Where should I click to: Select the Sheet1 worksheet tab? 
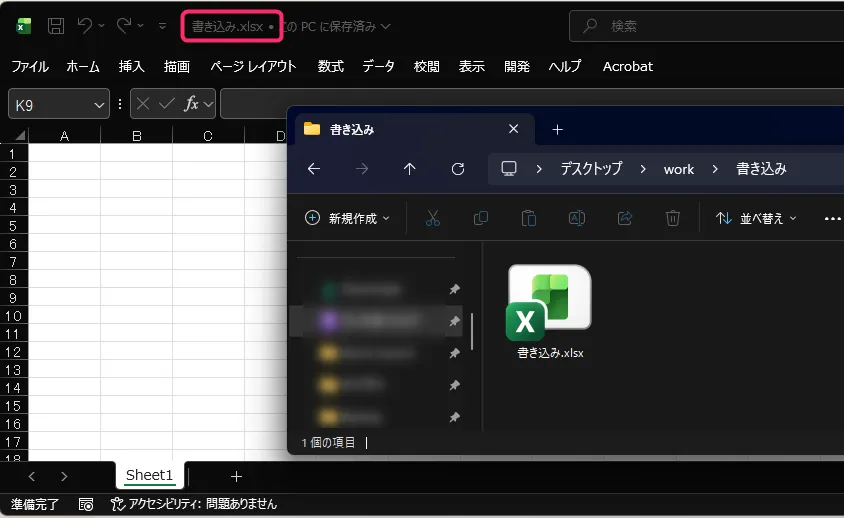[150, 476]
